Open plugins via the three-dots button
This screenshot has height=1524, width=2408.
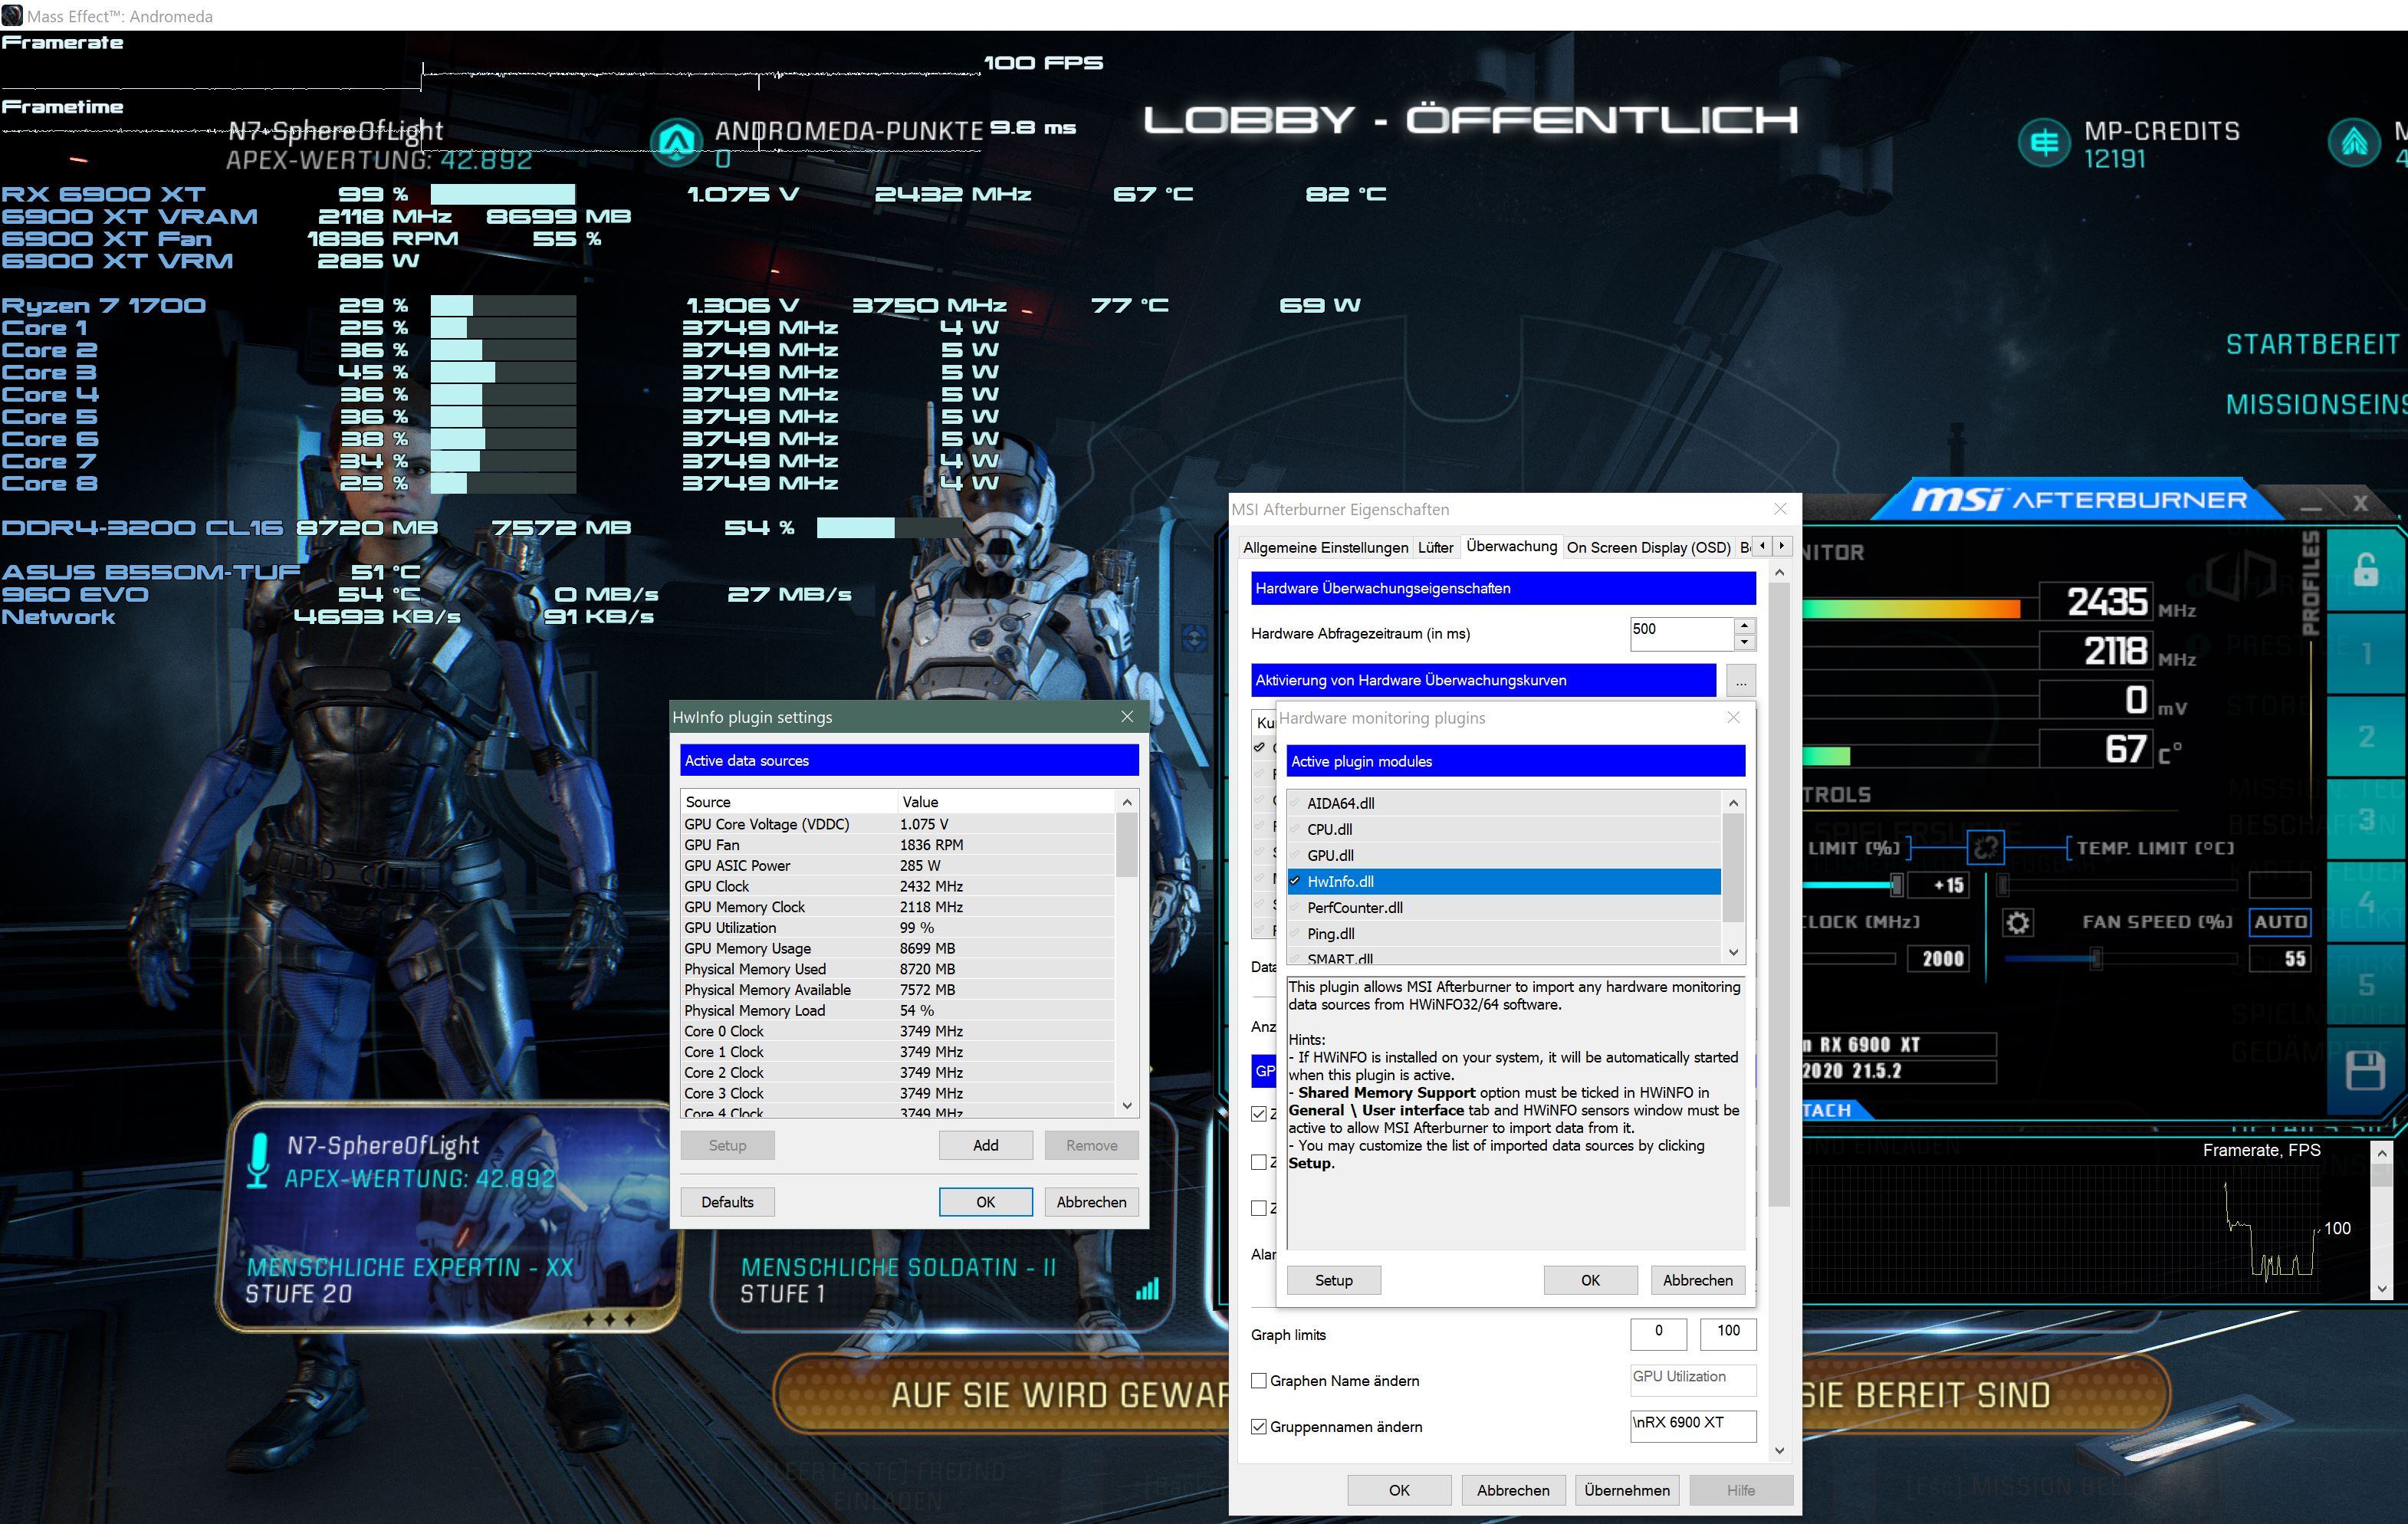(x=1741, y=681)
